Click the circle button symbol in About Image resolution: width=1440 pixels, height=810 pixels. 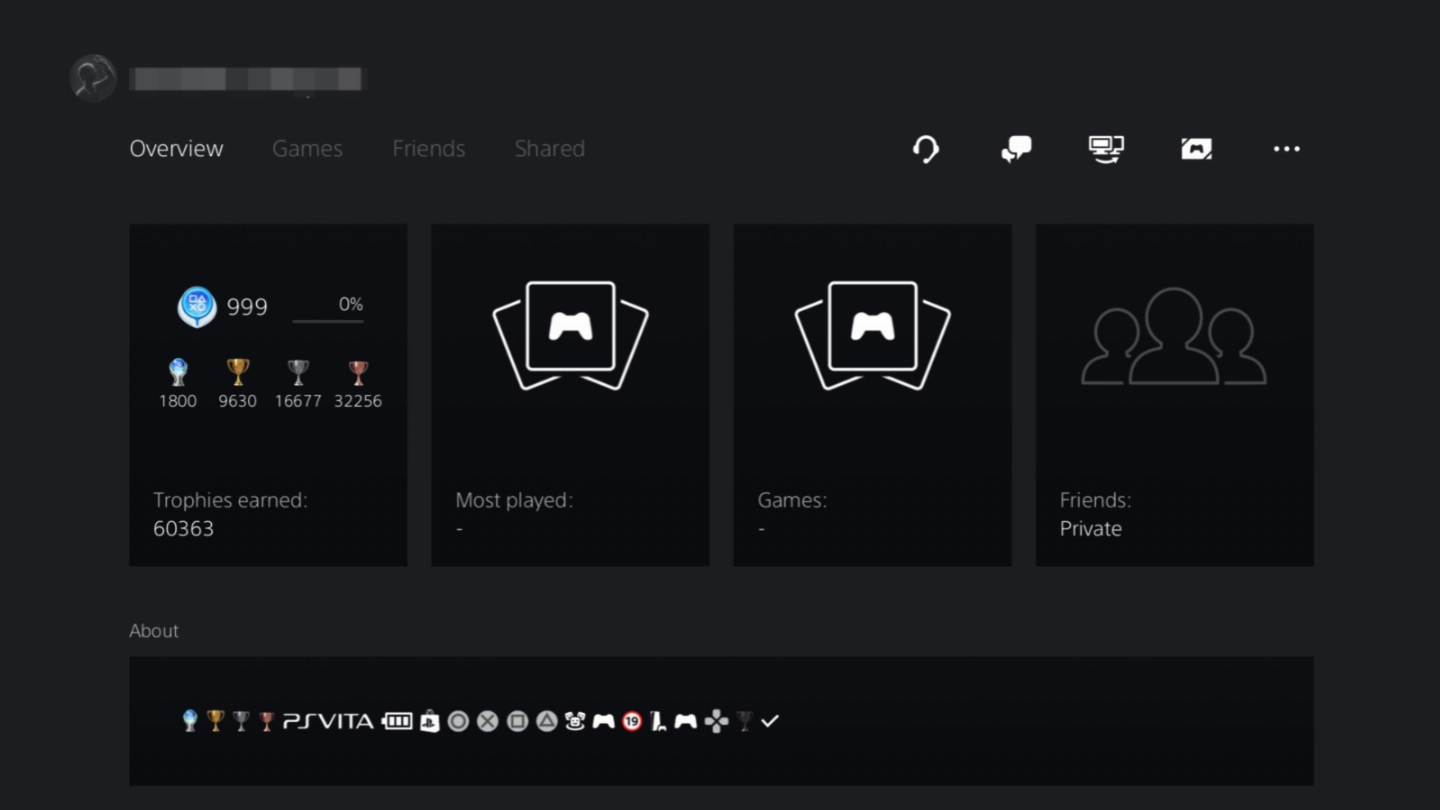point(458,721)
